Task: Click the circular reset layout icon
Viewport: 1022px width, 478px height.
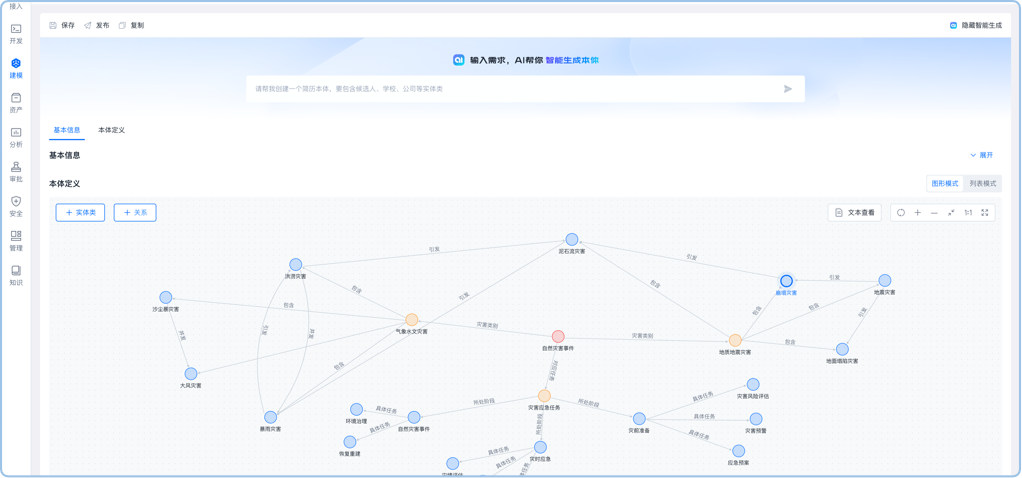Action: 901,213
